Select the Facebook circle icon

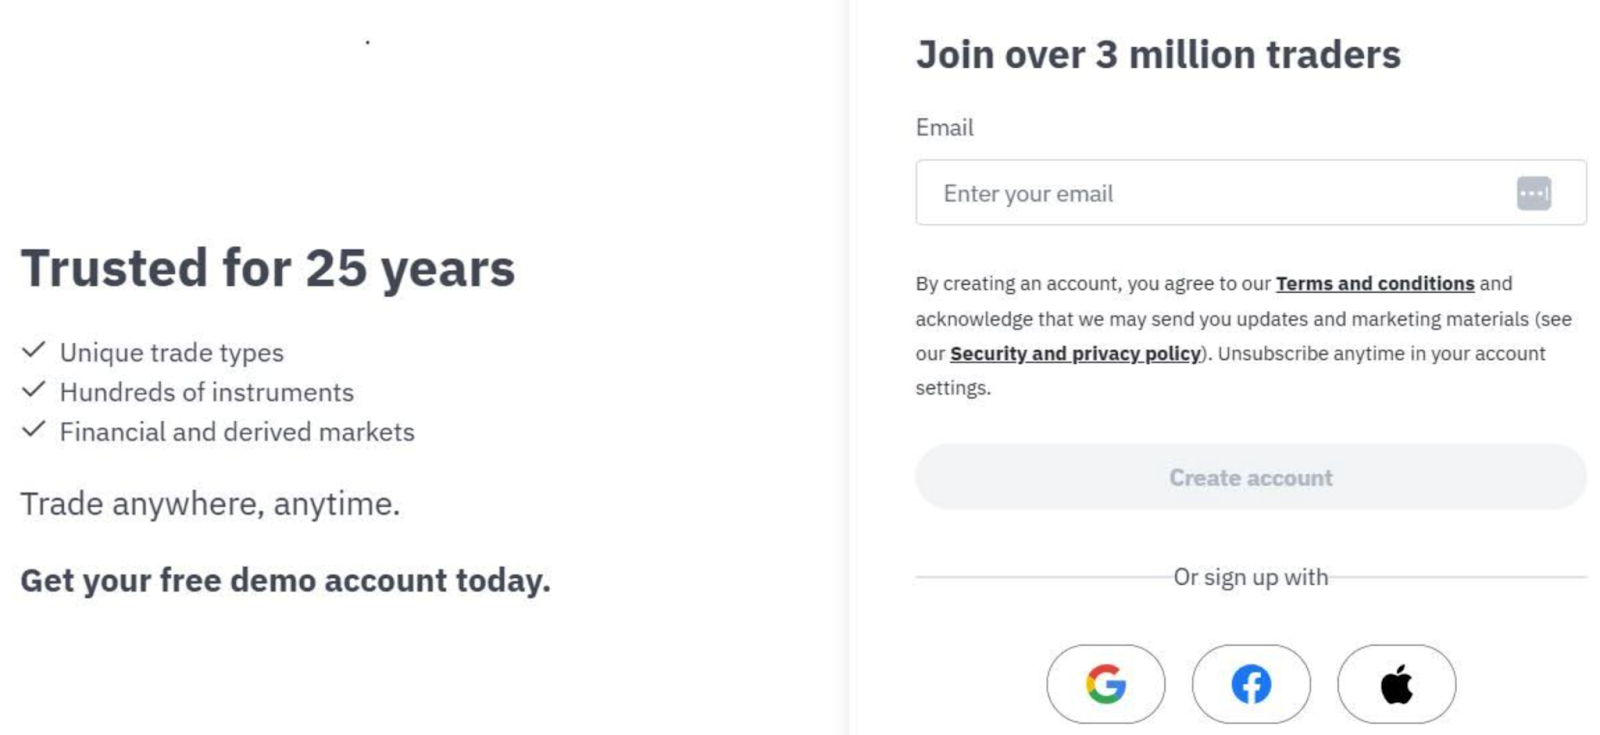[1252, 684]
